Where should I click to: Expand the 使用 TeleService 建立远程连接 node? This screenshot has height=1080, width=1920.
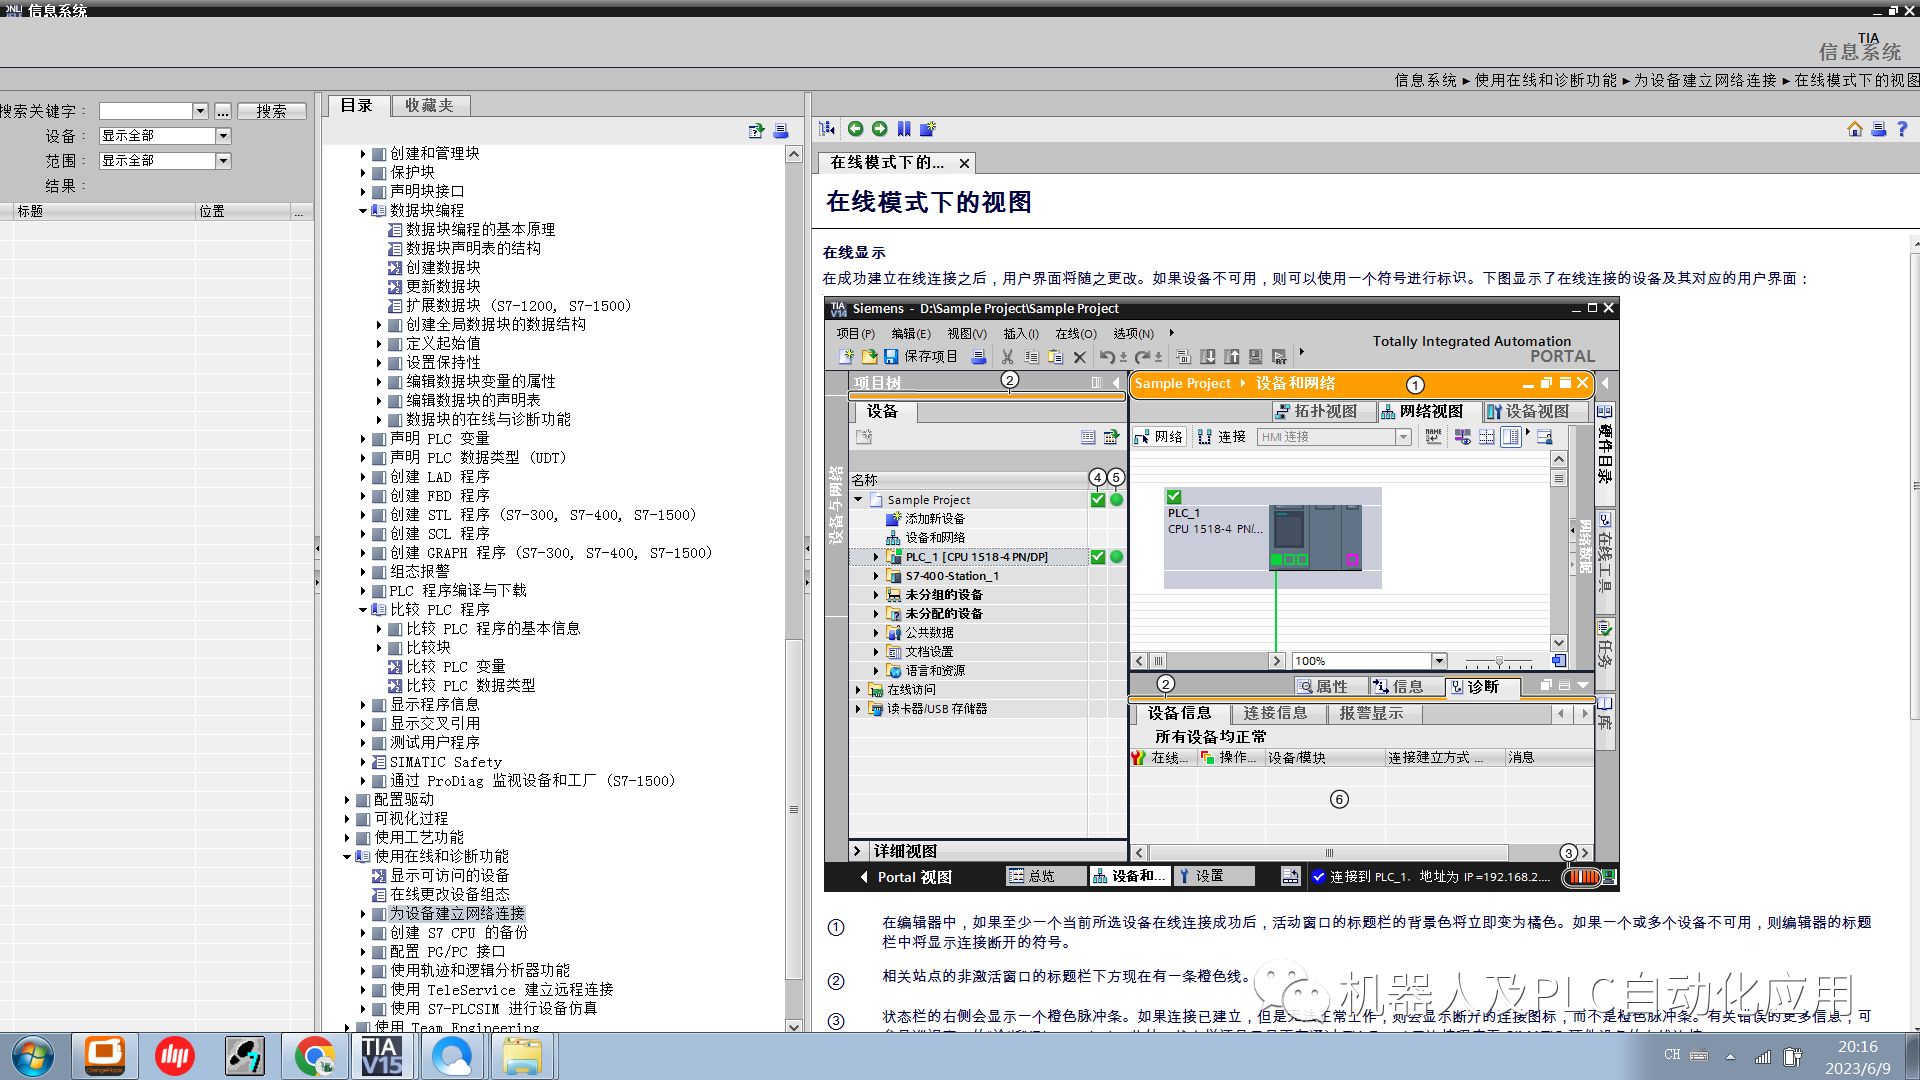pyautogui.click(x=363, y=990)
